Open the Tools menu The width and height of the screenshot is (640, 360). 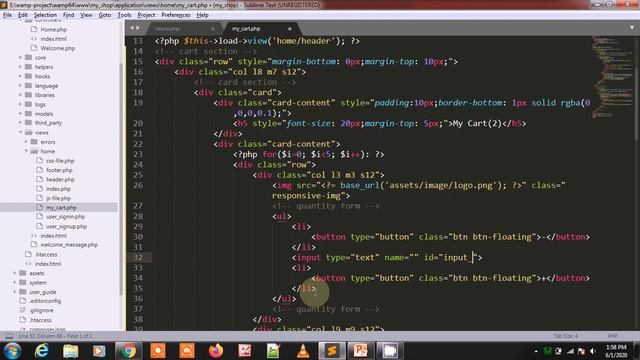[124, 15]
